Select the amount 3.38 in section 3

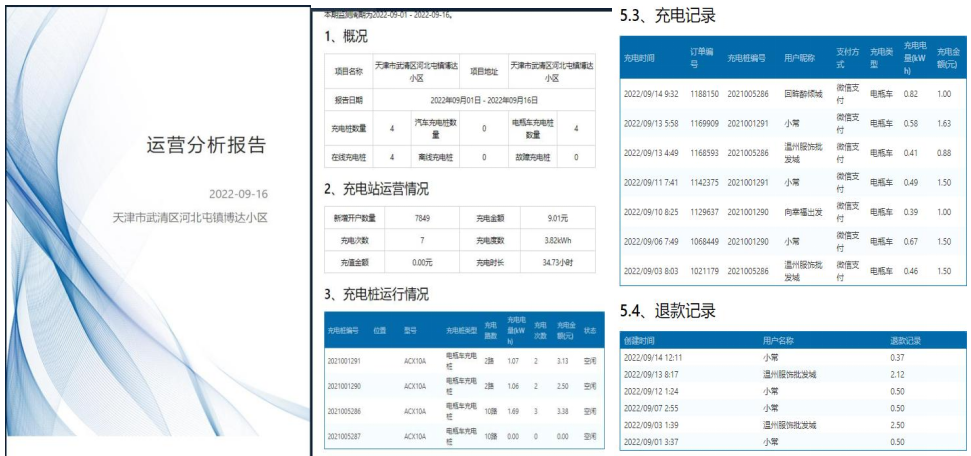(563, 411)
